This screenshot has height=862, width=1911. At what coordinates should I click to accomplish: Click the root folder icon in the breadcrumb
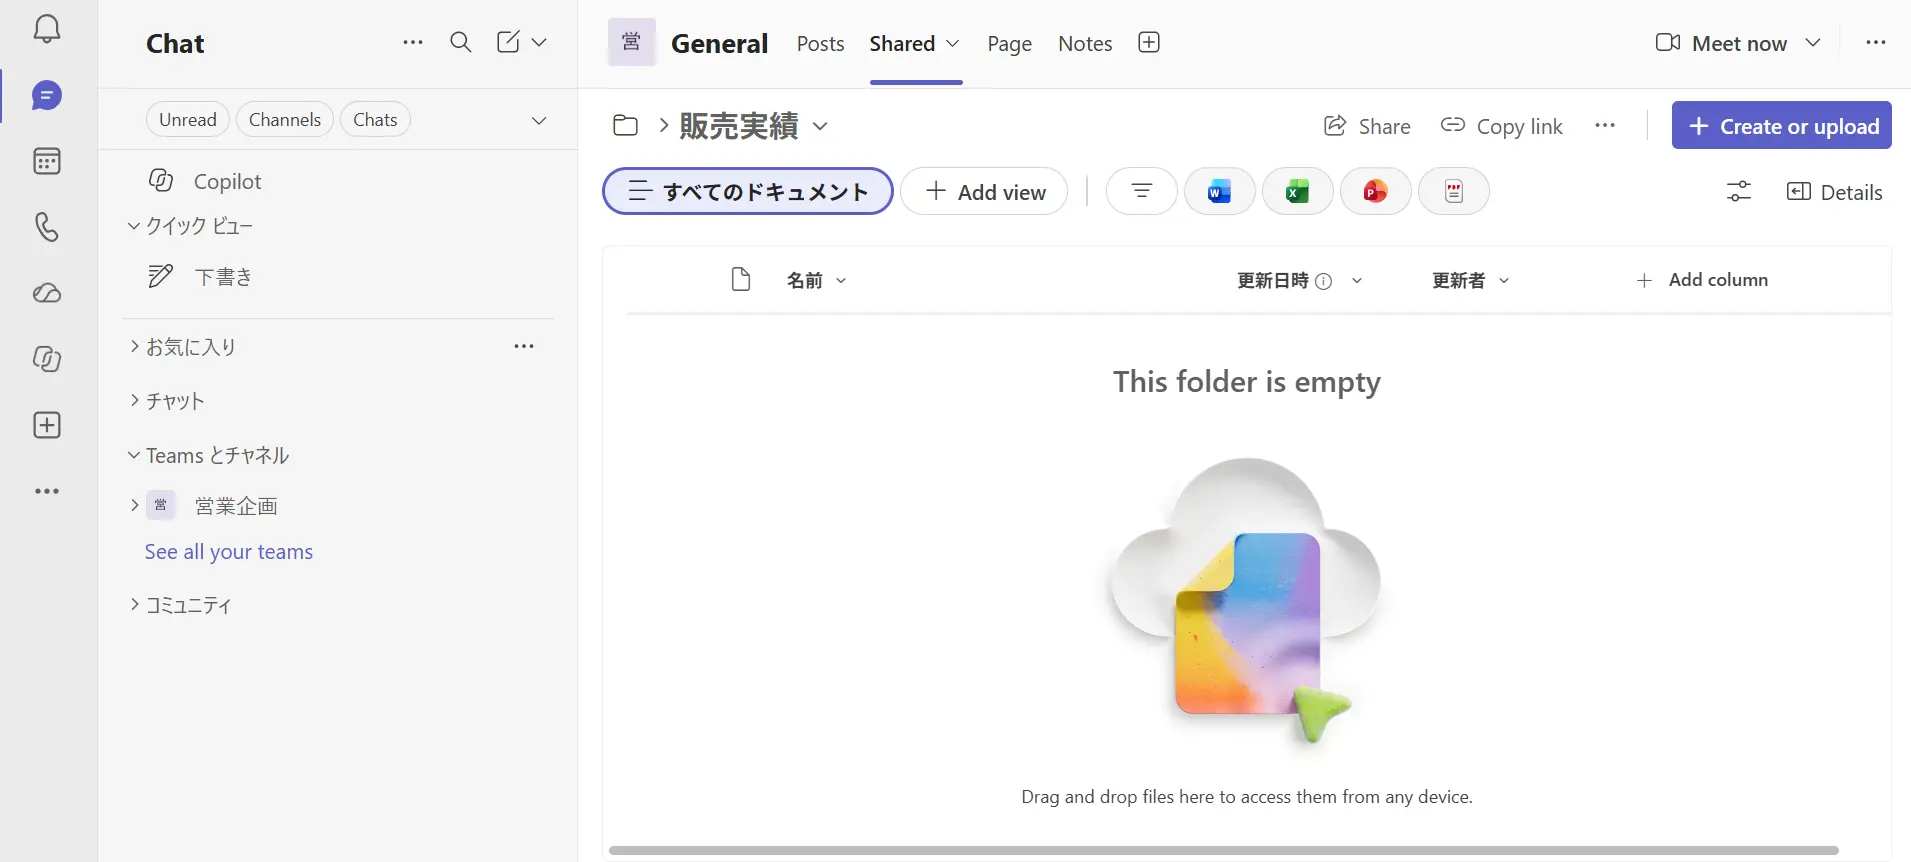tap(625, 125)
